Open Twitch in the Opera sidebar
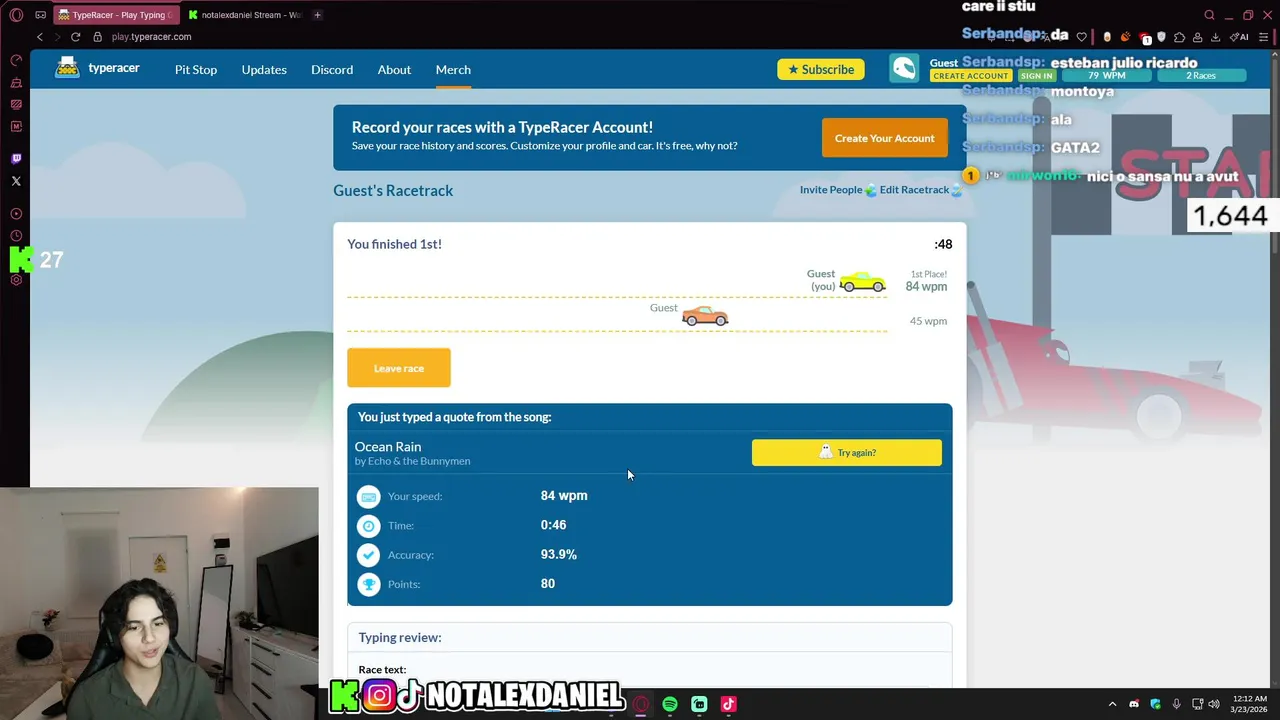Image resolution: width=1280 pixels, height=720 pixels. (x=16, y=158)
